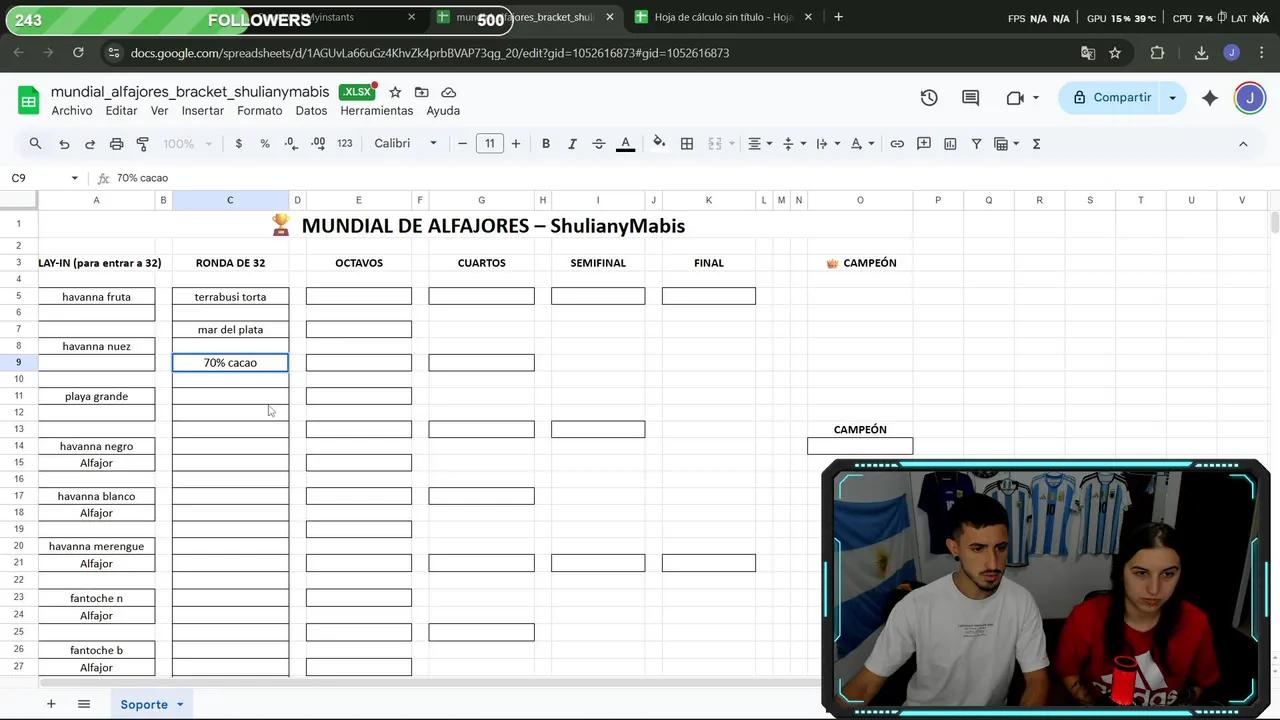Viewport: 1280px width, 720px height.
Task: Click the font size field showing 11
Action: click(x=490, y=144)
